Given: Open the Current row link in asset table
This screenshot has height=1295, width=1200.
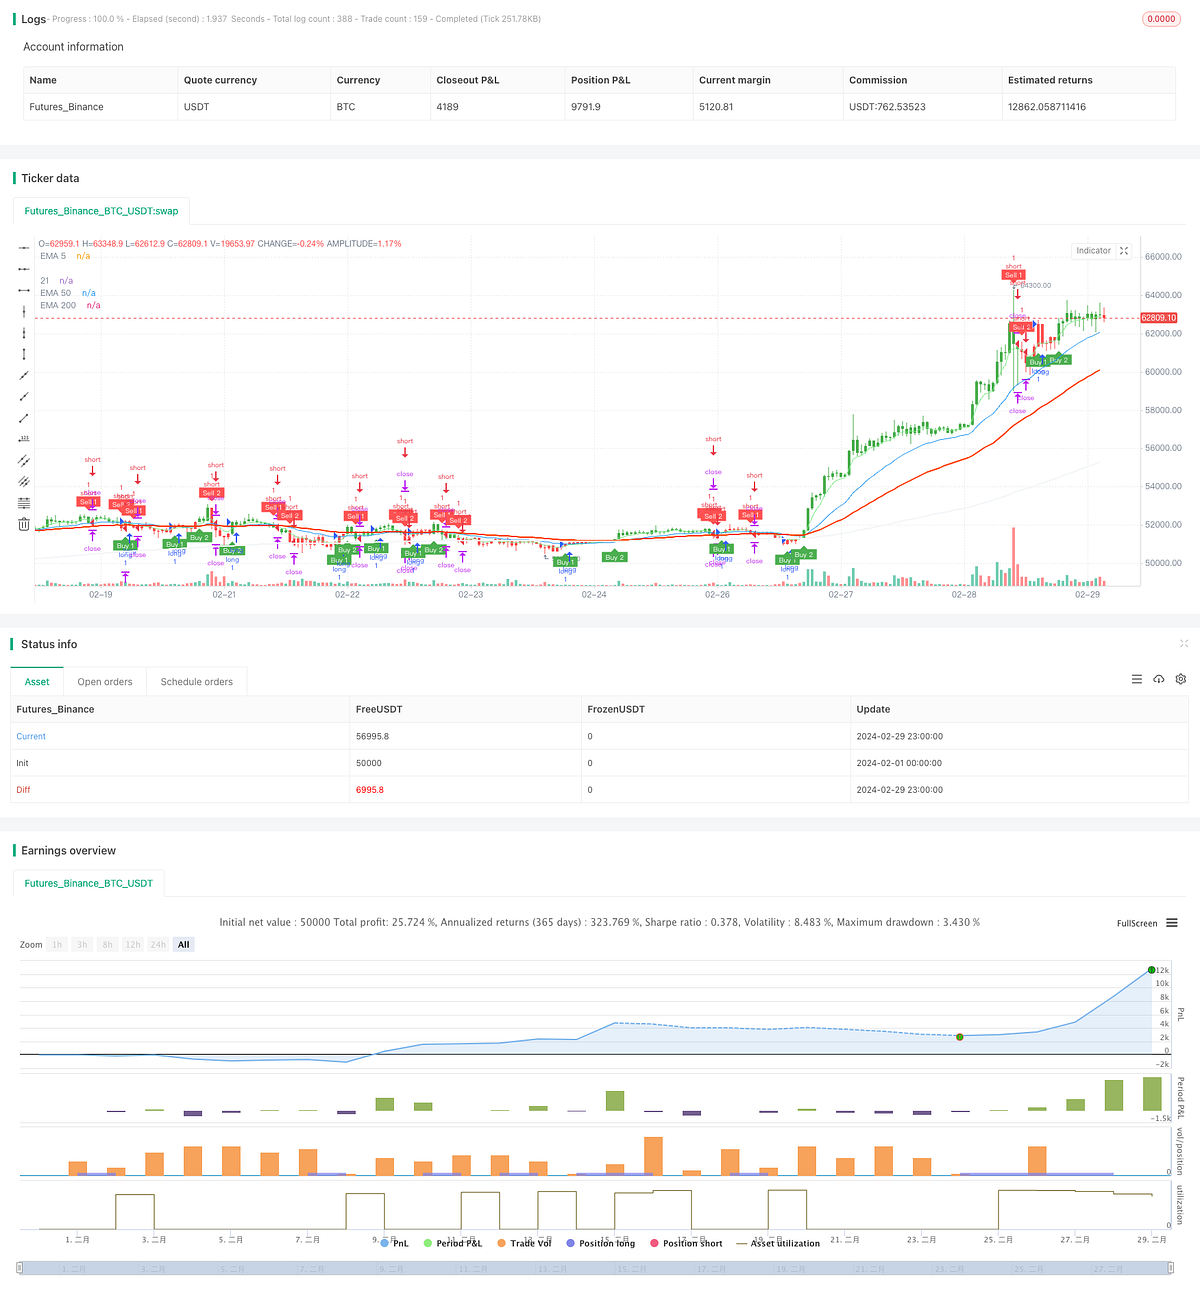Looking at the screenshot, I should click(x=31, y=736).
